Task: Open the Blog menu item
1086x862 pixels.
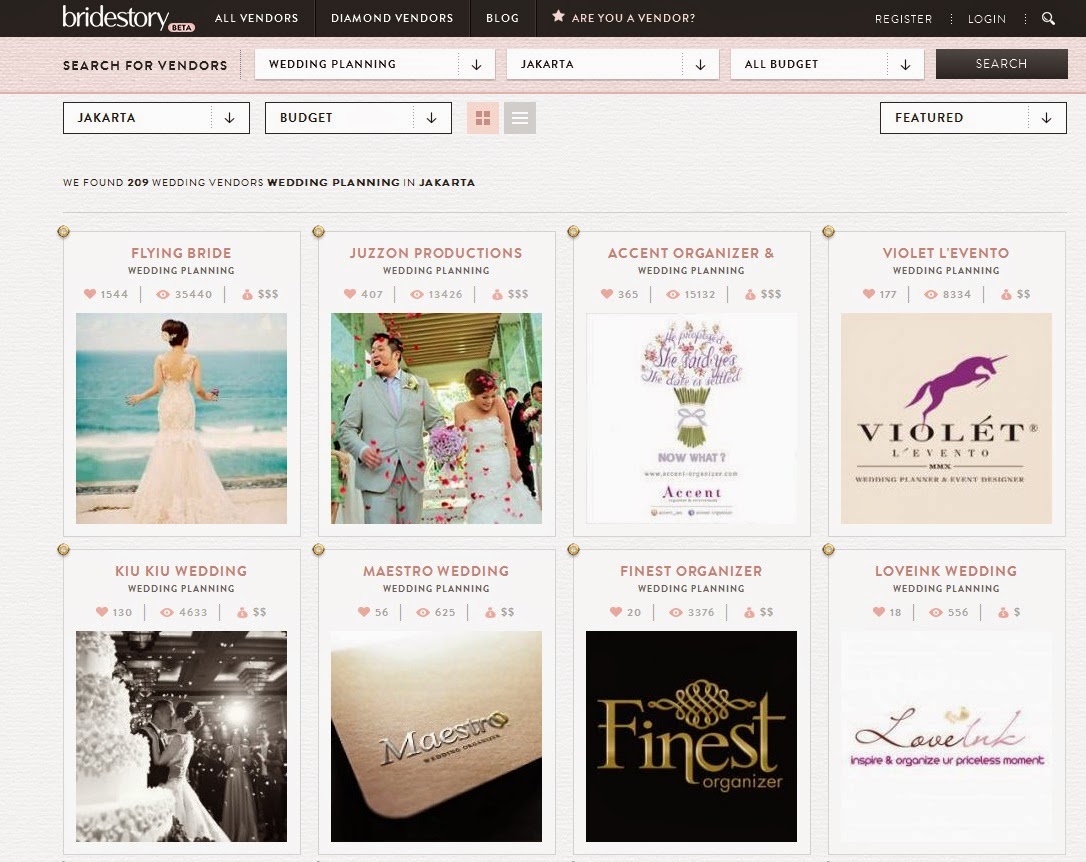Action: point(502,18)
